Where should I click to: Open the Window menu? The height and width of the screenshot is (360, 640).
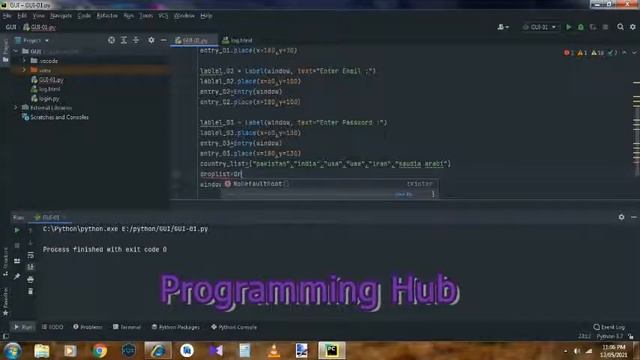[184, 16]
